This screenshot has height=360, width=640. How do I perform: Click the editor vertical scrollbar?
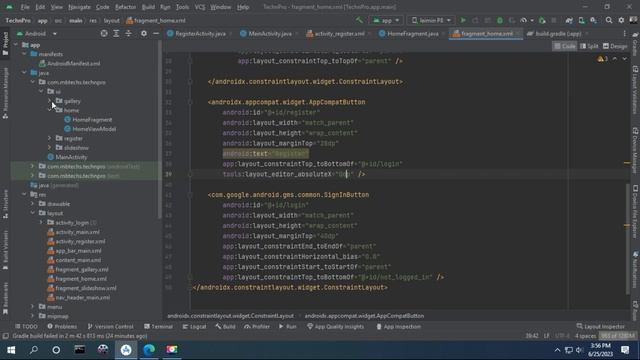pos(628,239)
